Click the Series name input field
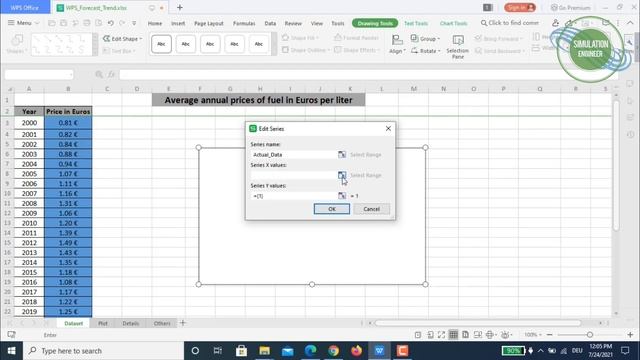 tap(294, 155)
